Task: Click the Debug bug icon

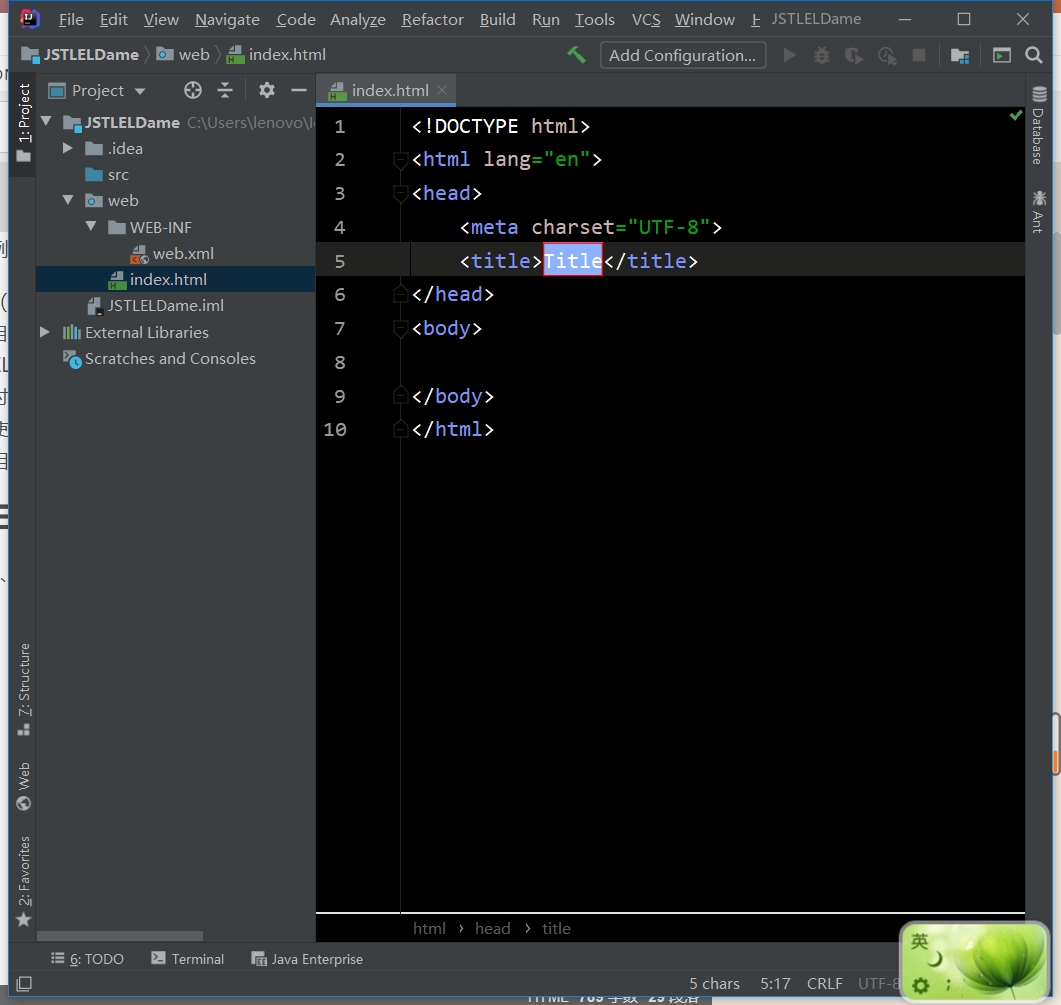Action: click(x=821, y=55)
